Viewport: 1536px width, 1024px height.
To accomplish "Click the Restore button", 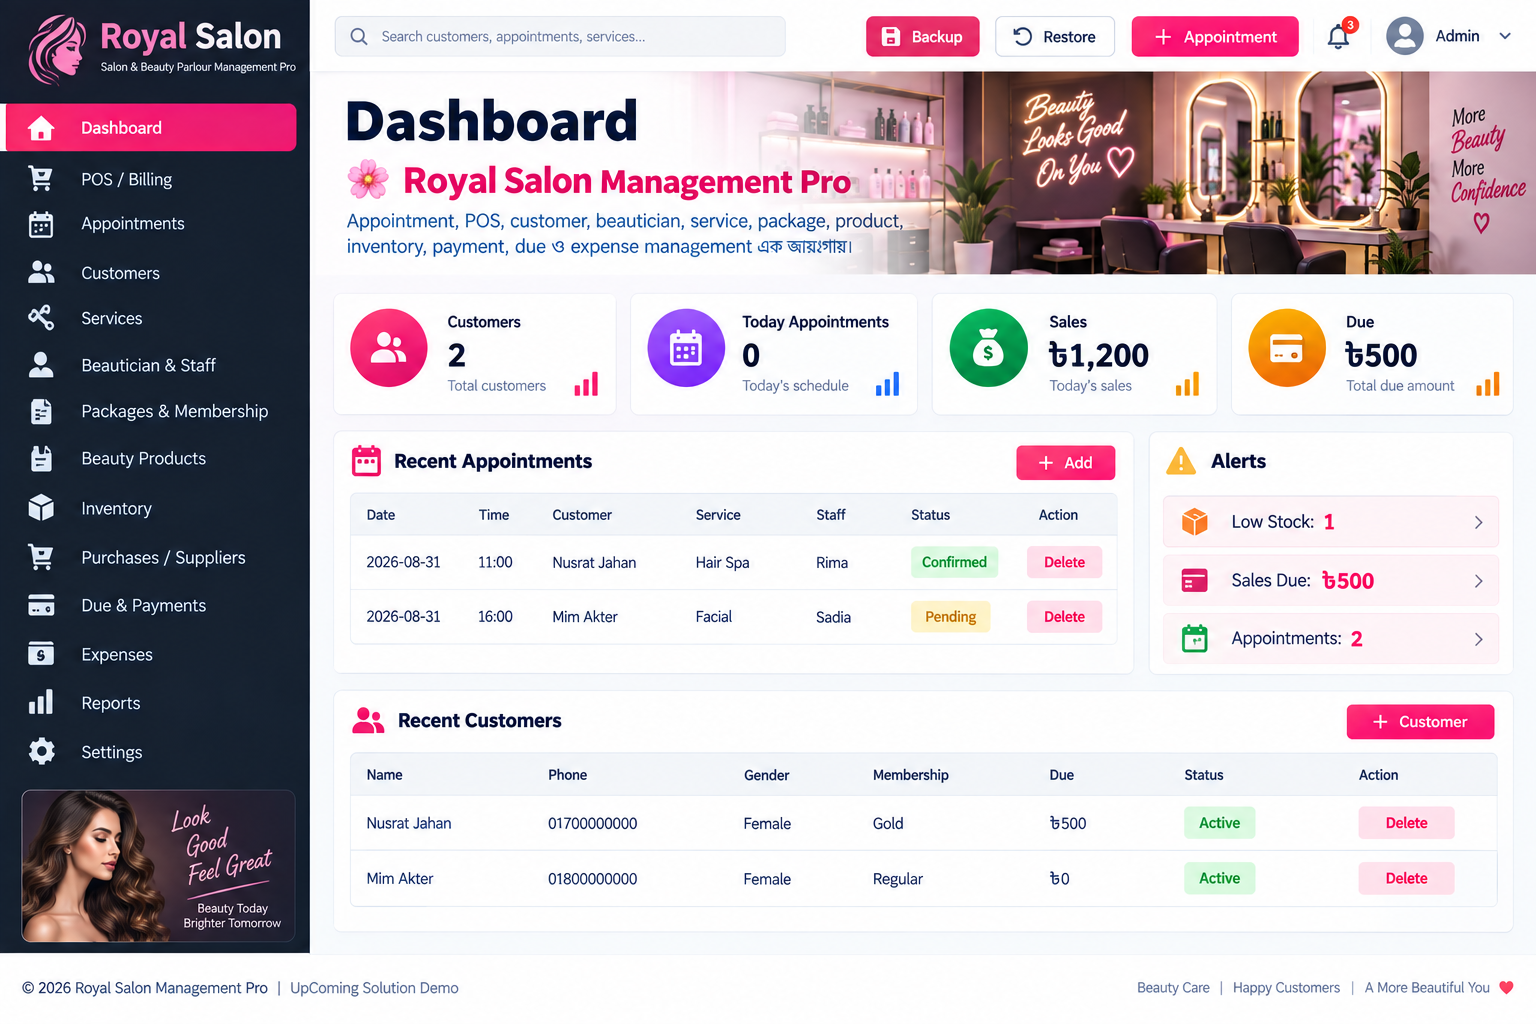I will pyautogui.click(x=1055, y=37).
